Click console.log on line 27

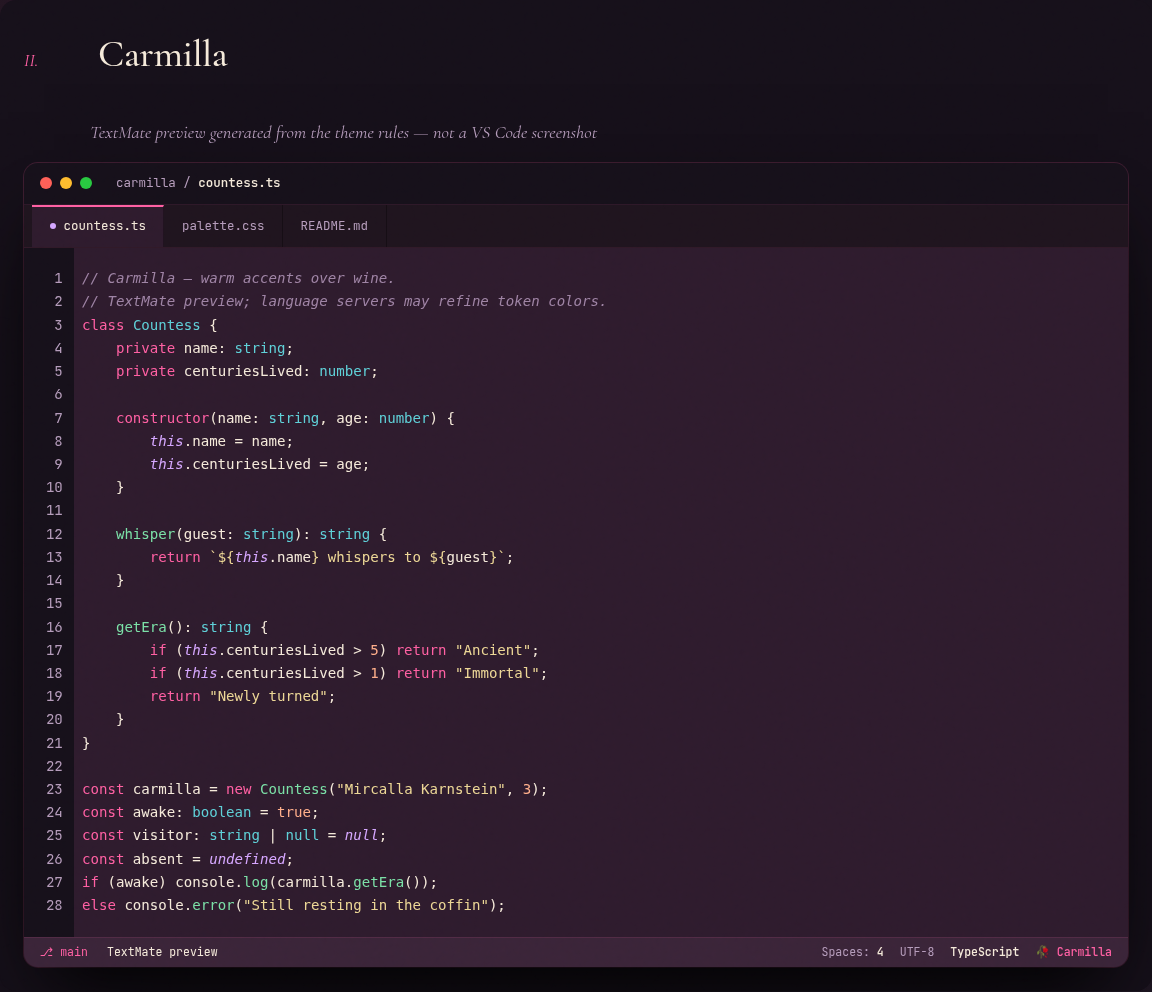[221, 883]
